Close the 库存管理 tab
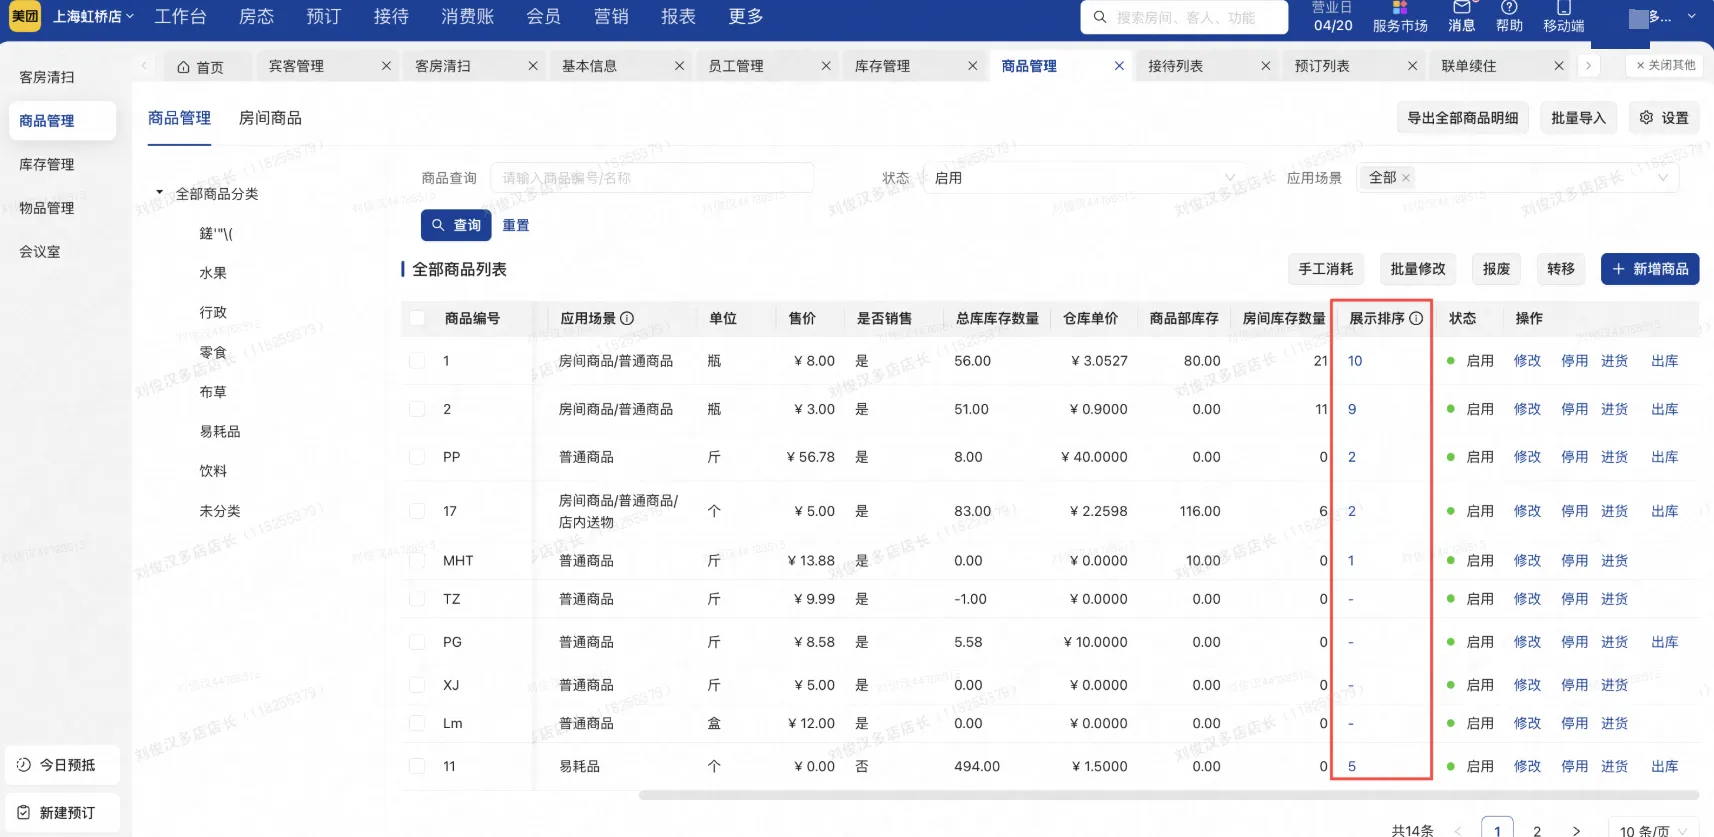This screenshot has height=837, width=1714. 972,66
